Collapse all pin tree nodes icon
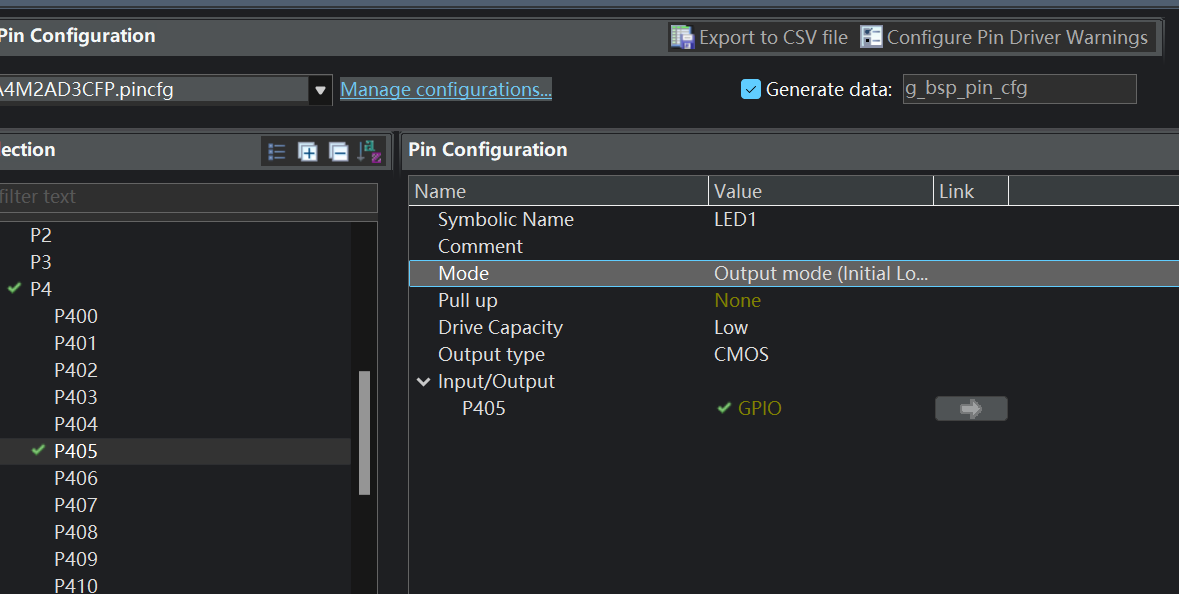The width and height of the screenshot is (1179, 594). click(339, 152)
